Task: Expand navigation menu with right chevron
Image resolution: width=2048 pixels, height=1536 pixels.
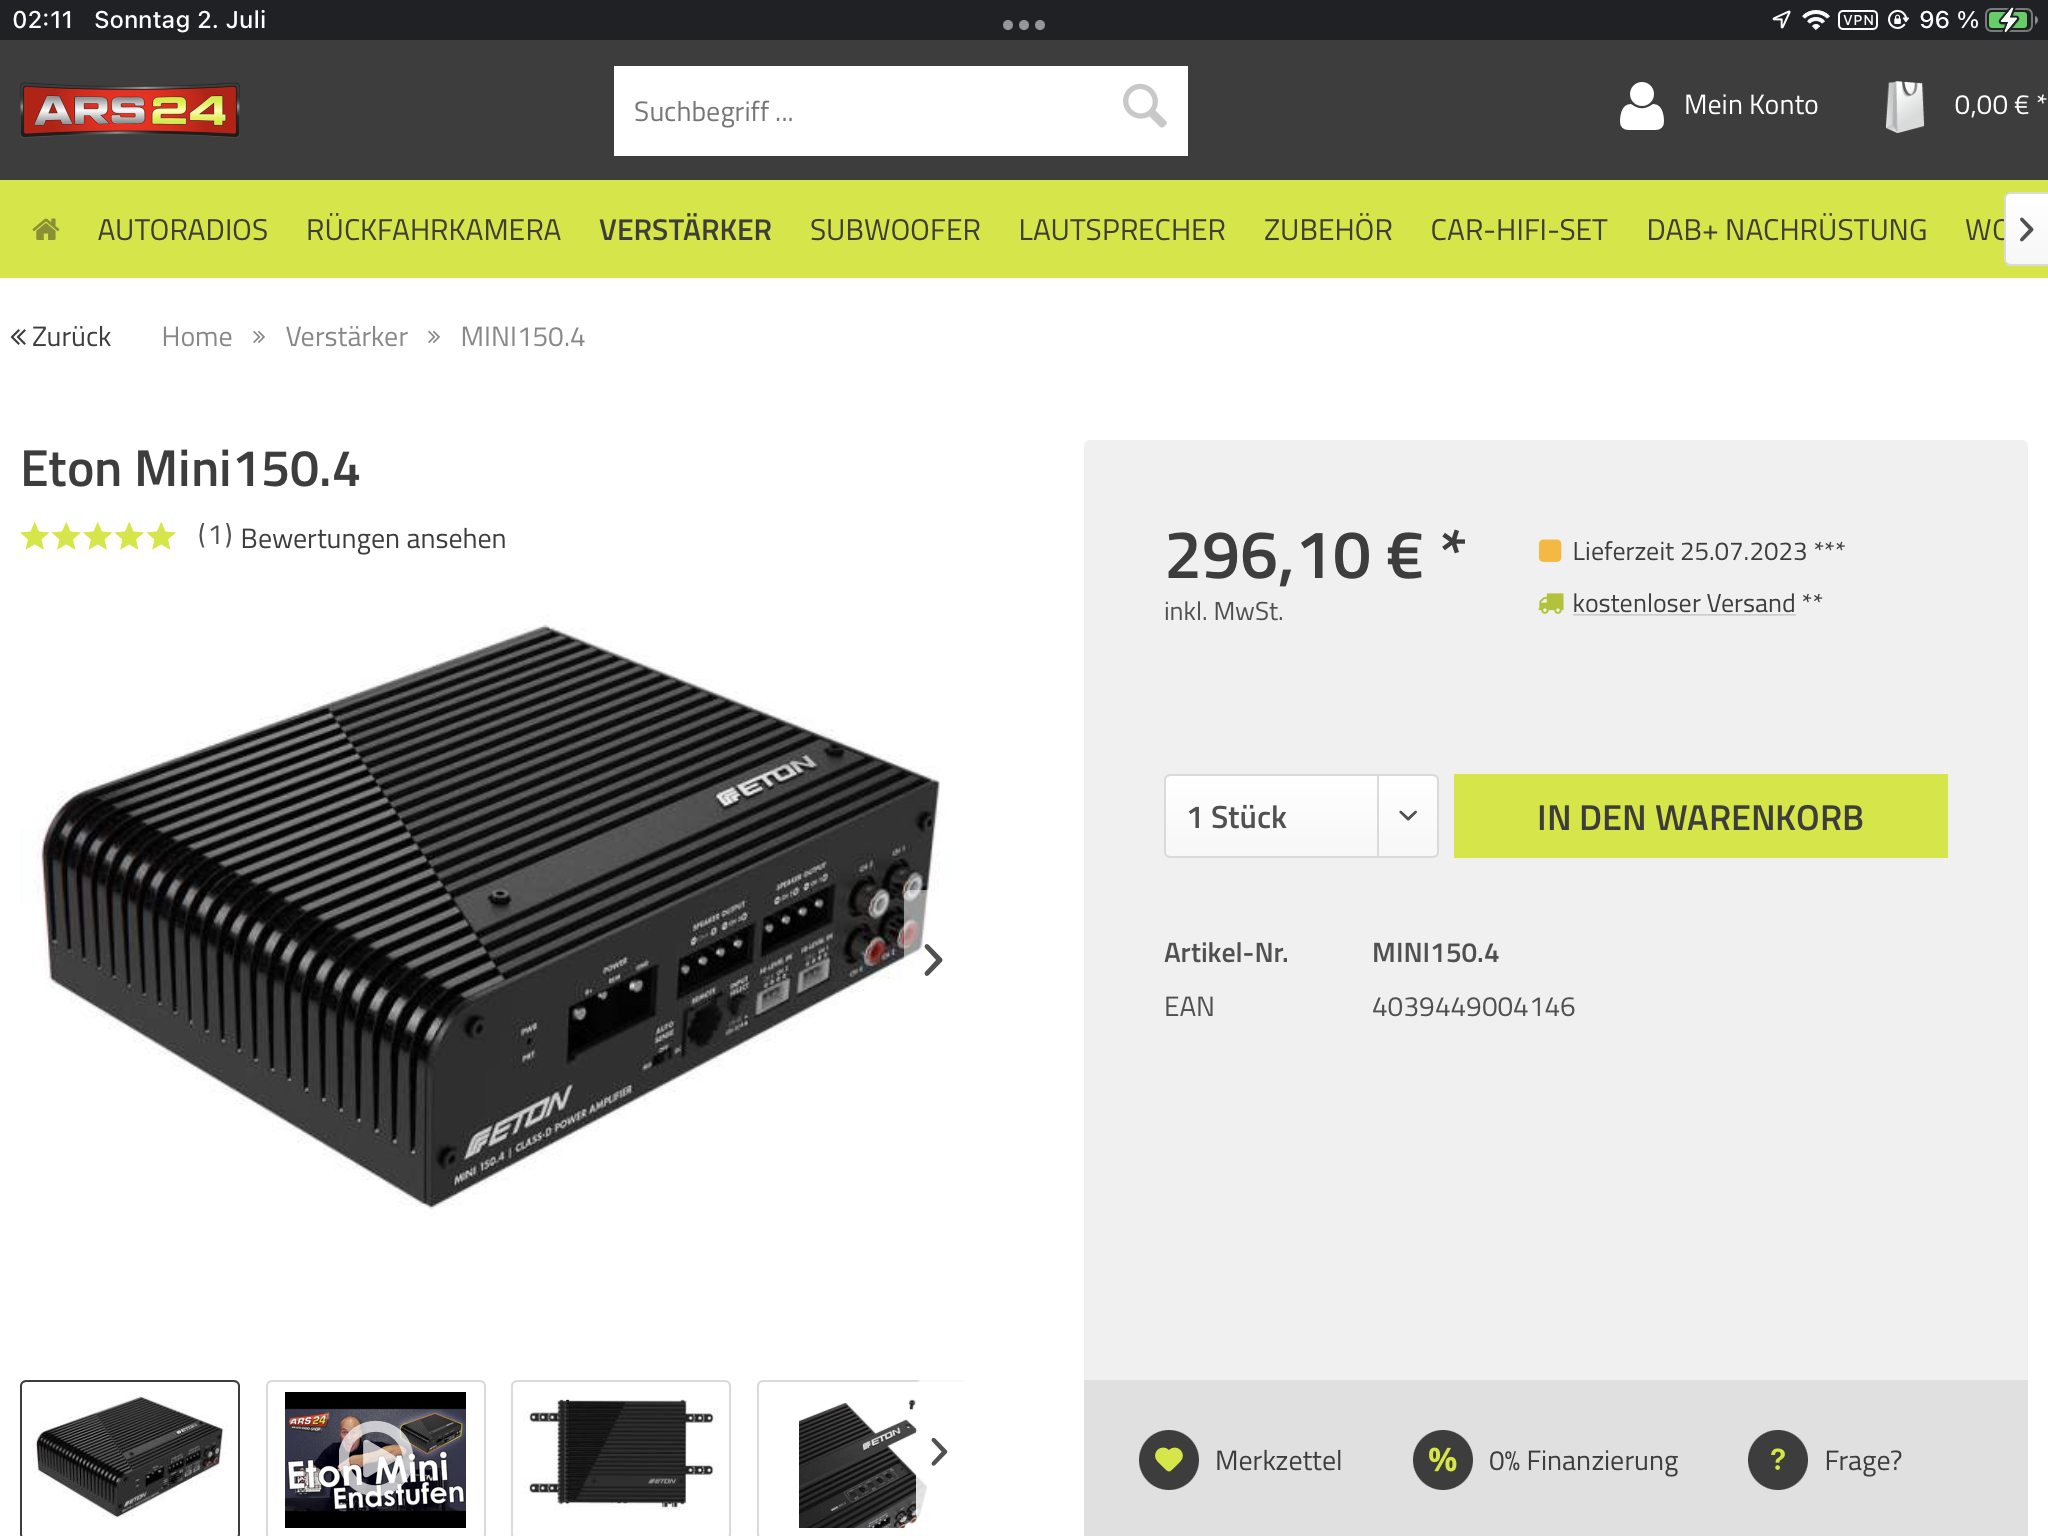Action: coord(2026,230)
